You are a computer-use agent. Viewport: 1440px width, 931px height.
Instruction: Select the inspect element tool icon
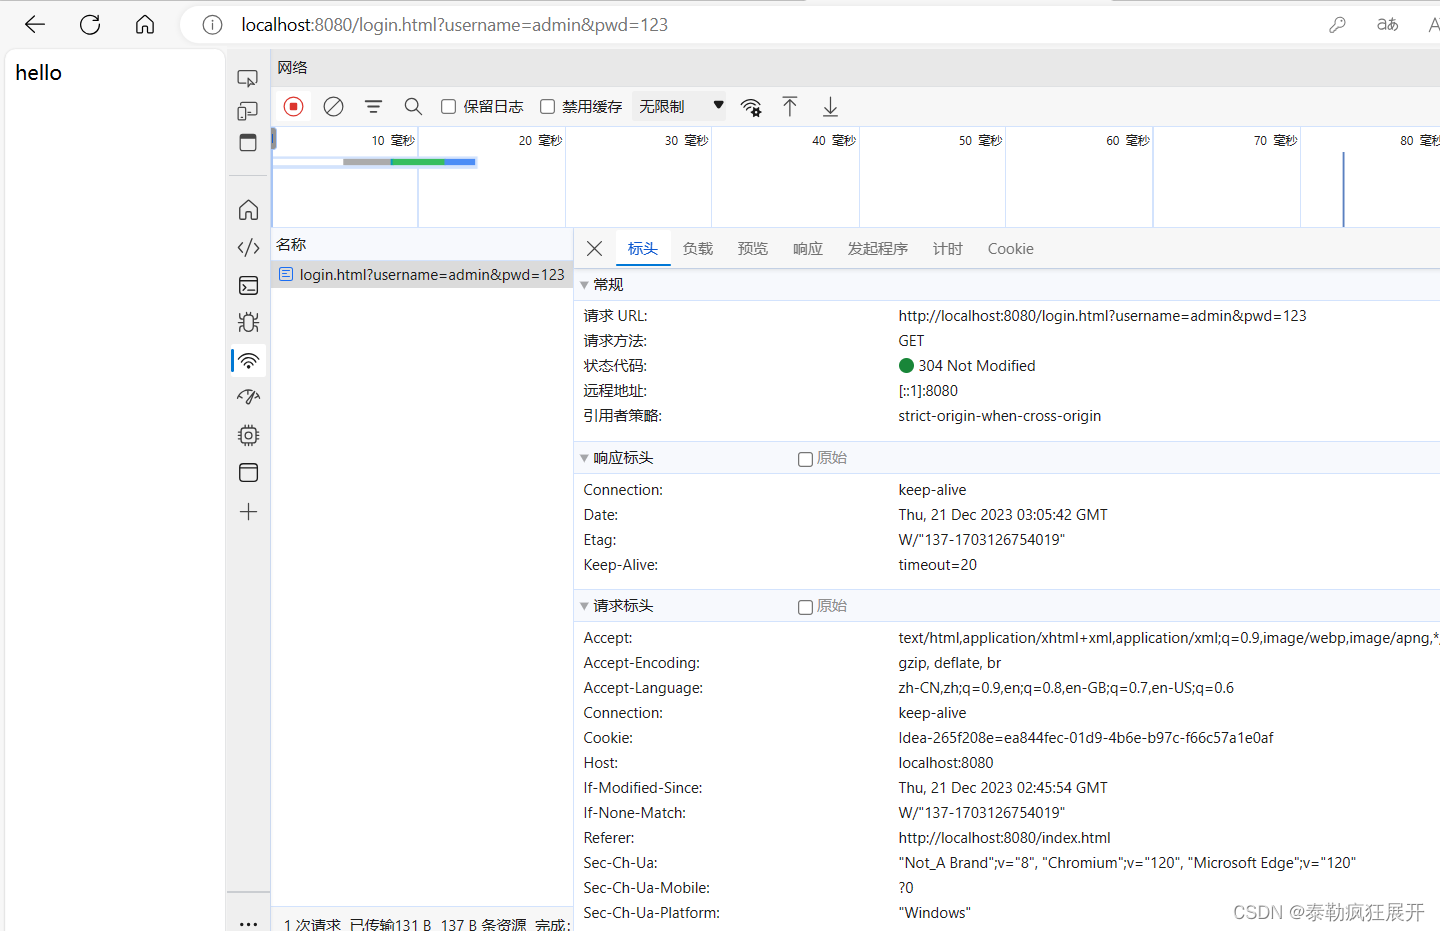[x=248, y=78]
